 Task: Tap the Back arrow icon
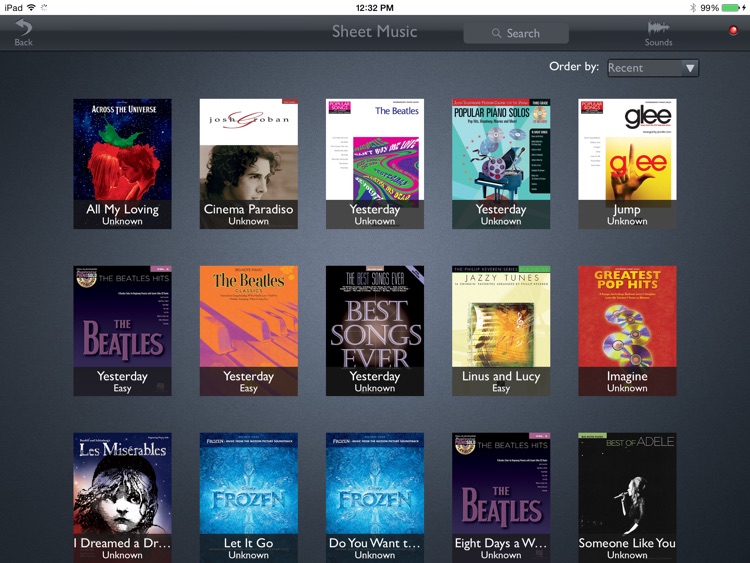coord(23,27)
